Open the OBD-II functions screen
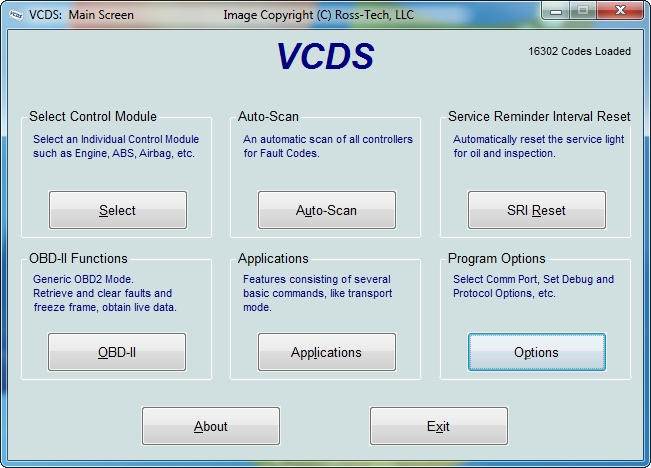Viewport: 651px width, 468px height. [117, 352]
